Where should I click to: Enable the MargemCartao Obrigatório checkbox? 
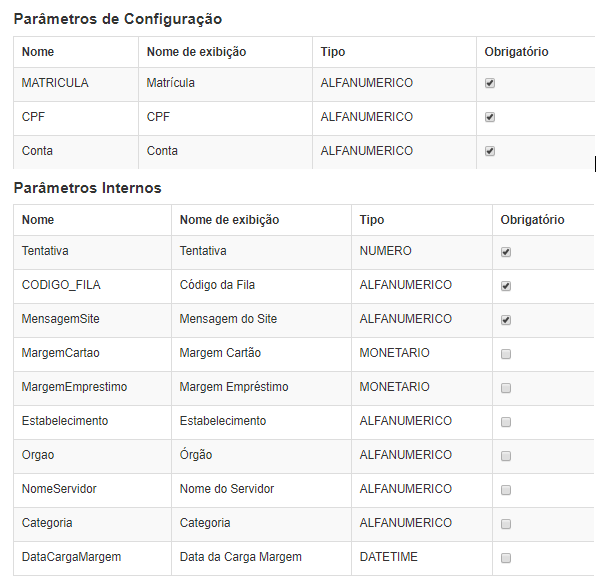click(506, 354)
